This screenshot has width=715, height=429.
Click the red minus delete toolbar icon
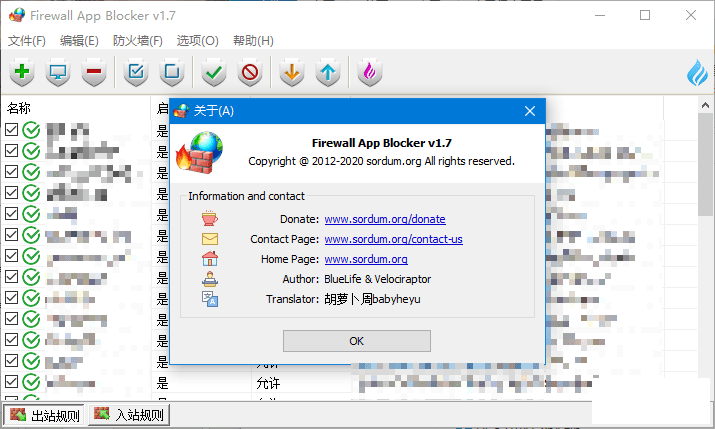click(x=94, y=72)
